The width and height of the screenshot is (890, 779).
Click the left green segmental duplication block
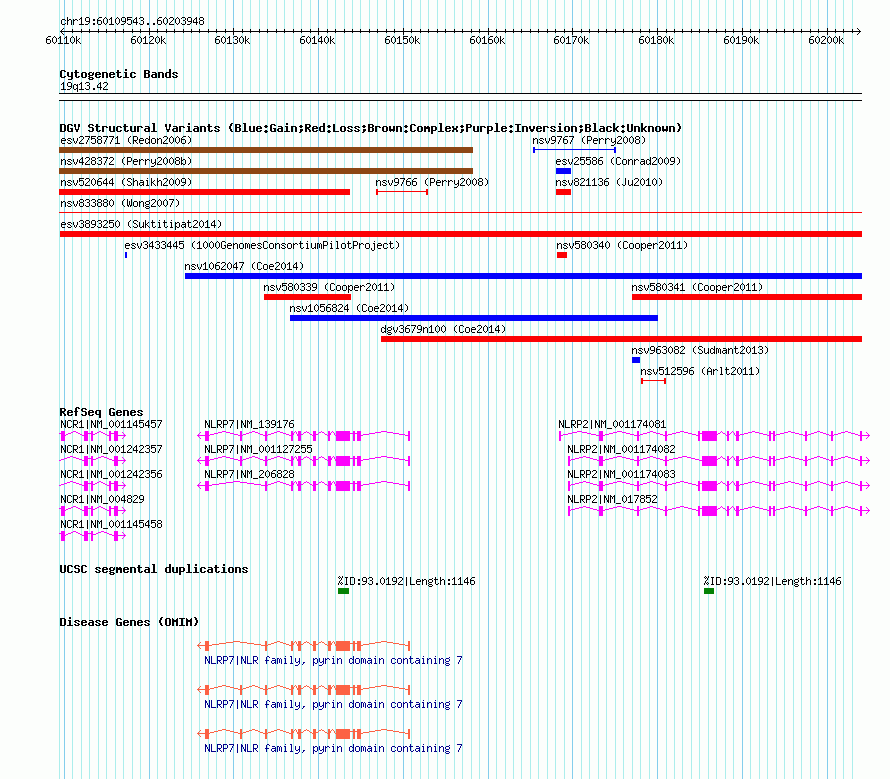coord(343,591)
